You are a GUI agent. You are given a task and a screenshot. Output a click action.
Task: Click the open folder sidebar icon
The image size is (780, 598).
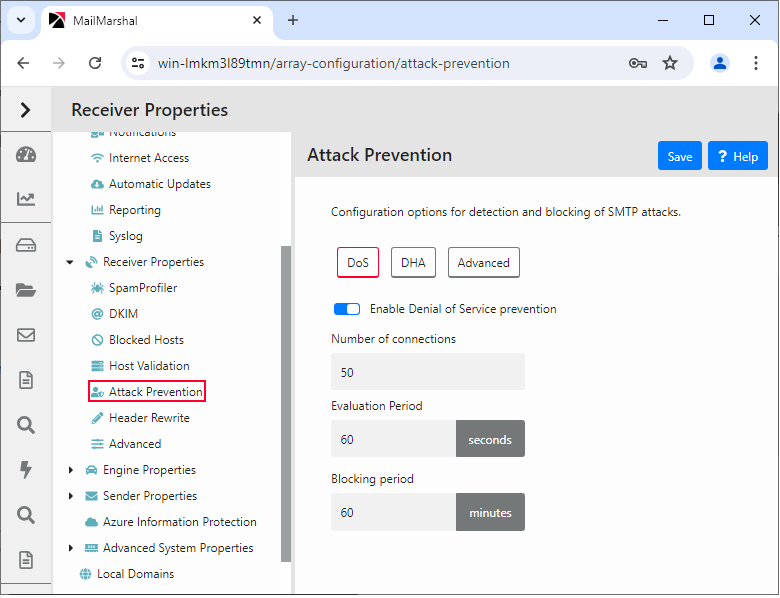click(26, 291)
